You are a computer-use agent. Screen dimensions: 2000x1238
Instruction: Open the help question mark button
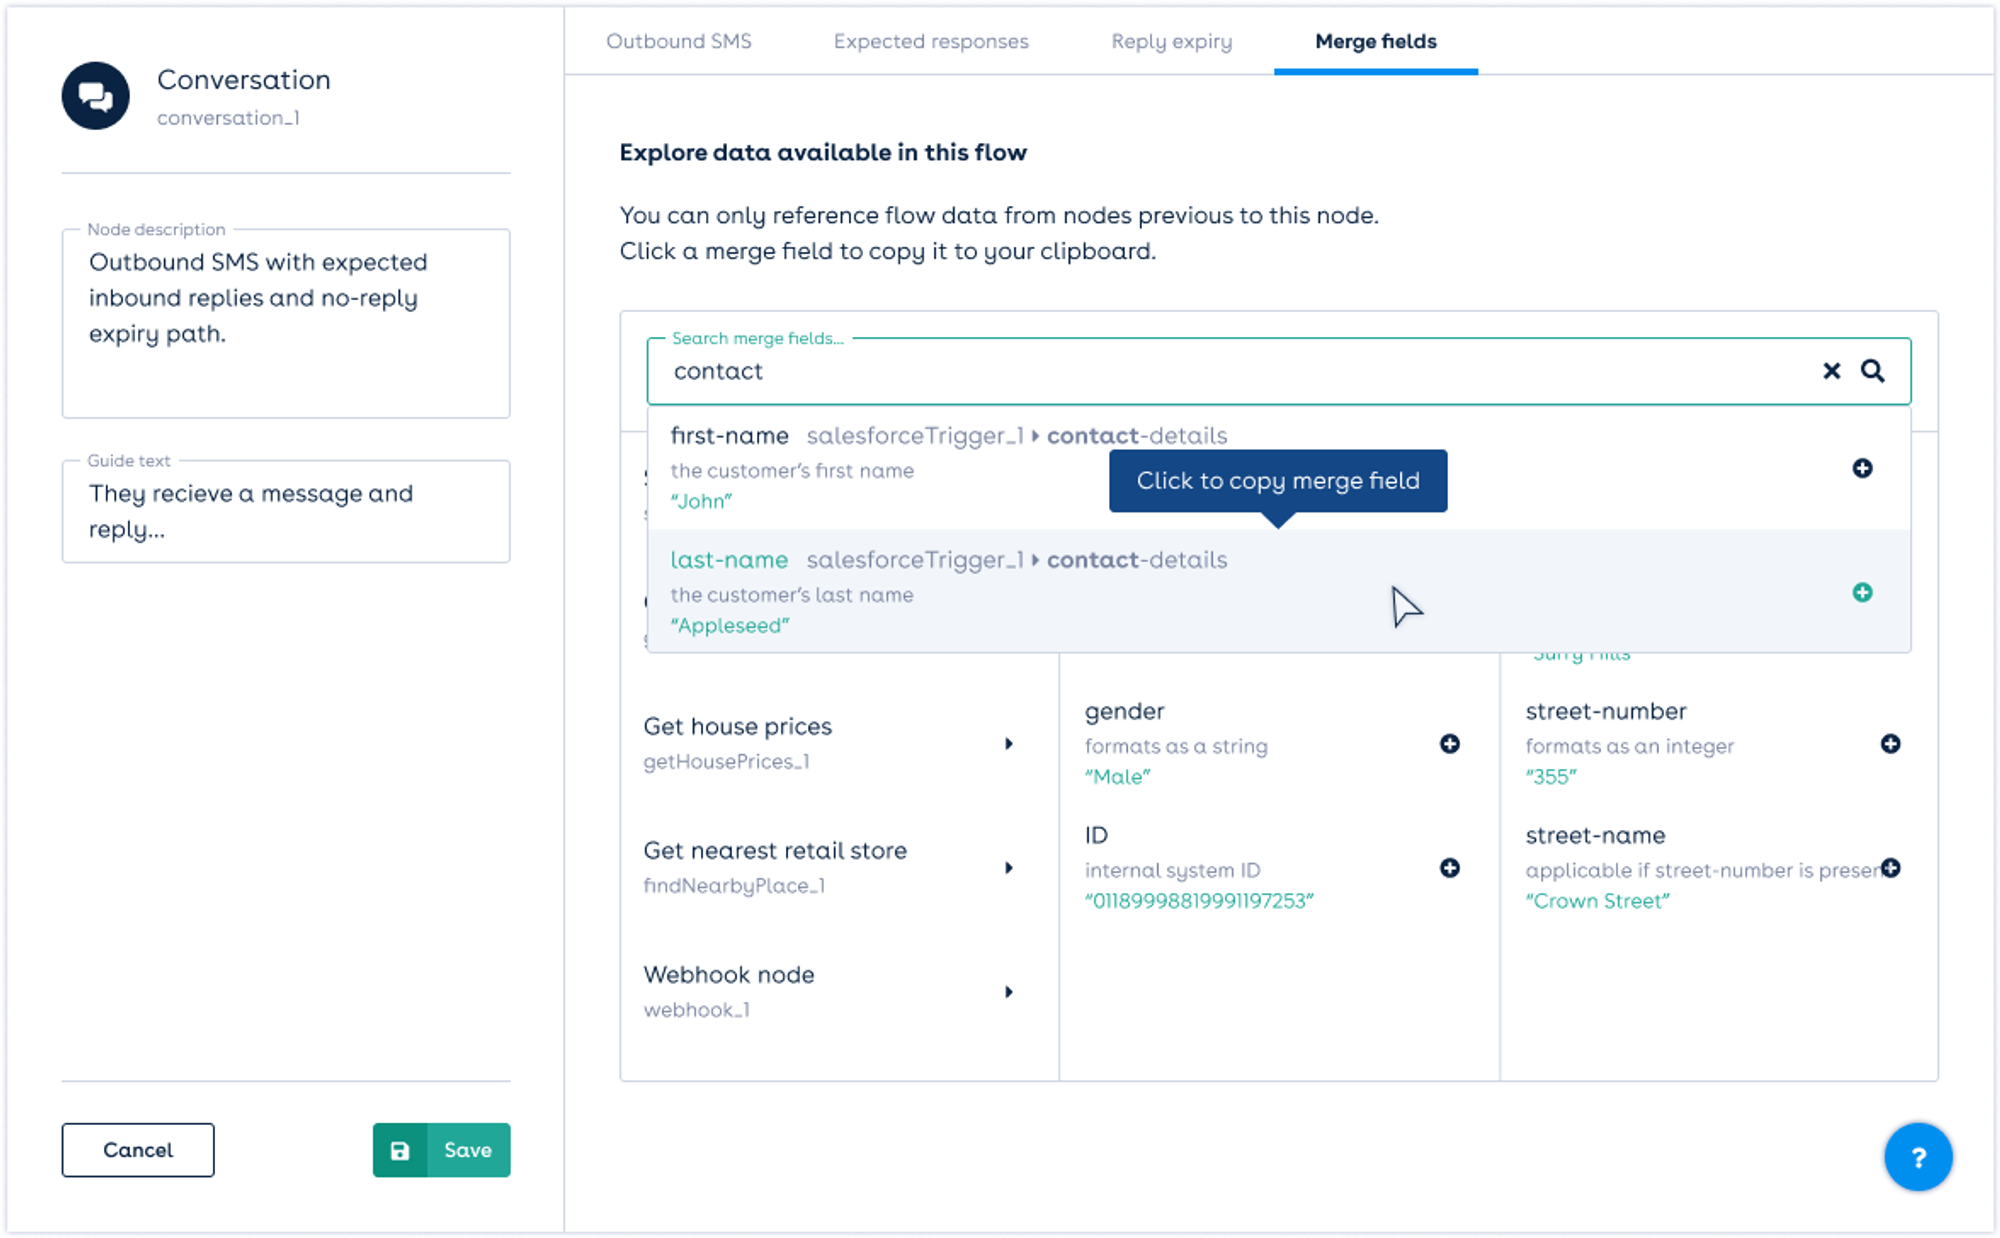[1917, 1157]
